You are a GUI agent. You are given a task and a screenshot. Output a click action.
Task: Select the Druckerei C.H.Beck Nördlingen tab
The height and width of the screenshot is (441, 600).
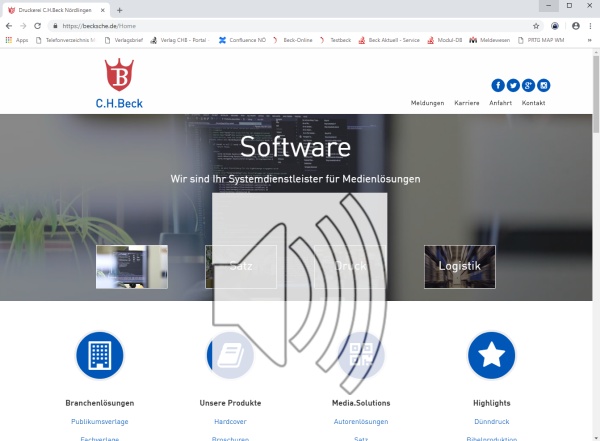[56, 10]
